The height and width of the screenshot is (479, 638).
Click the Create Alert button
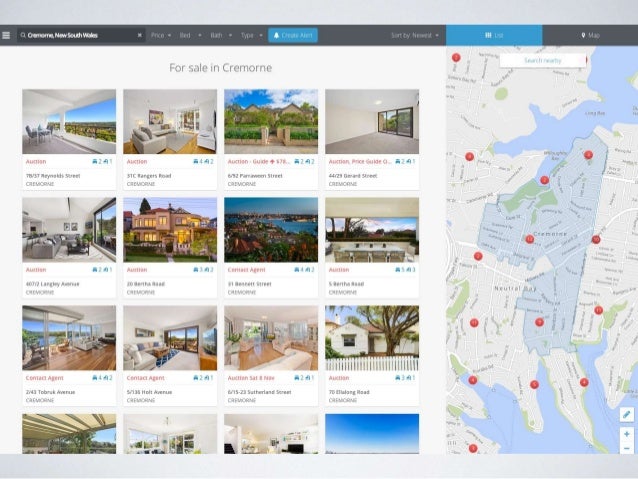[293, 35]
